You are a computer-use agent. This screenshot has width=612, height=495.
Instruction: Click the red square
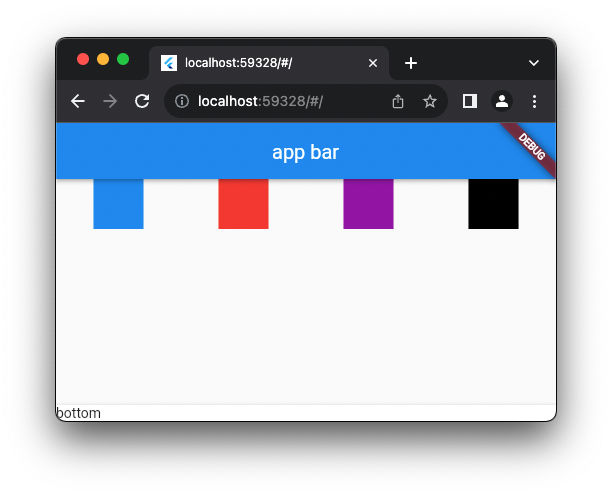tap(244, 204)
